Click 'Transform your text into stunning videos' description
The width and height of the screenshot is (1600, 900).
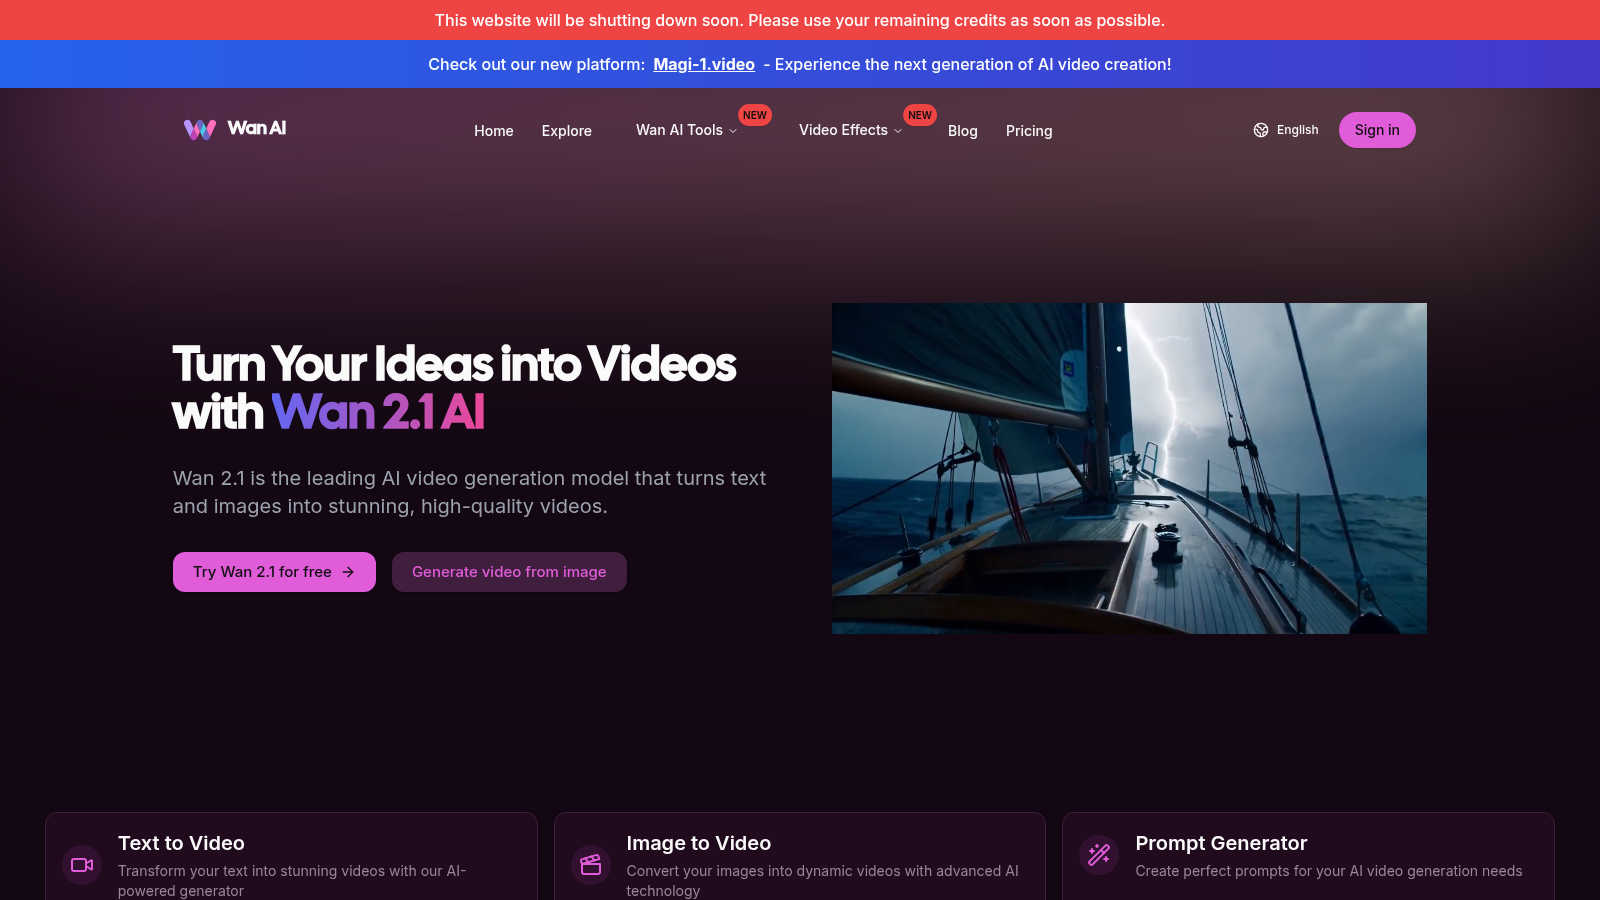292,881
